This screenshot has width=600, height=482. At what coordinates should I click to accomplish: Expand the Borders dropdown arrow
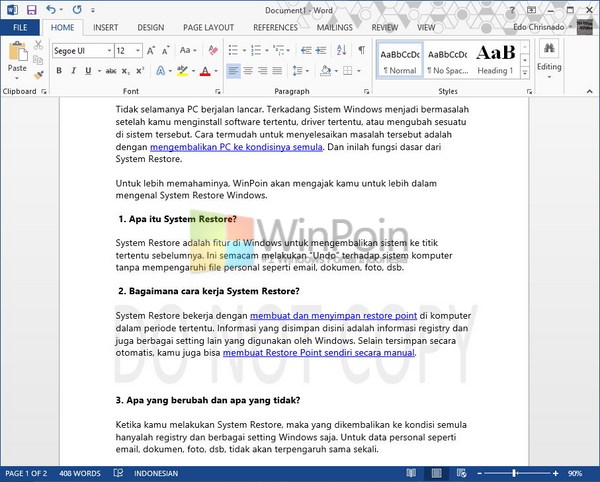coord(359,71)
